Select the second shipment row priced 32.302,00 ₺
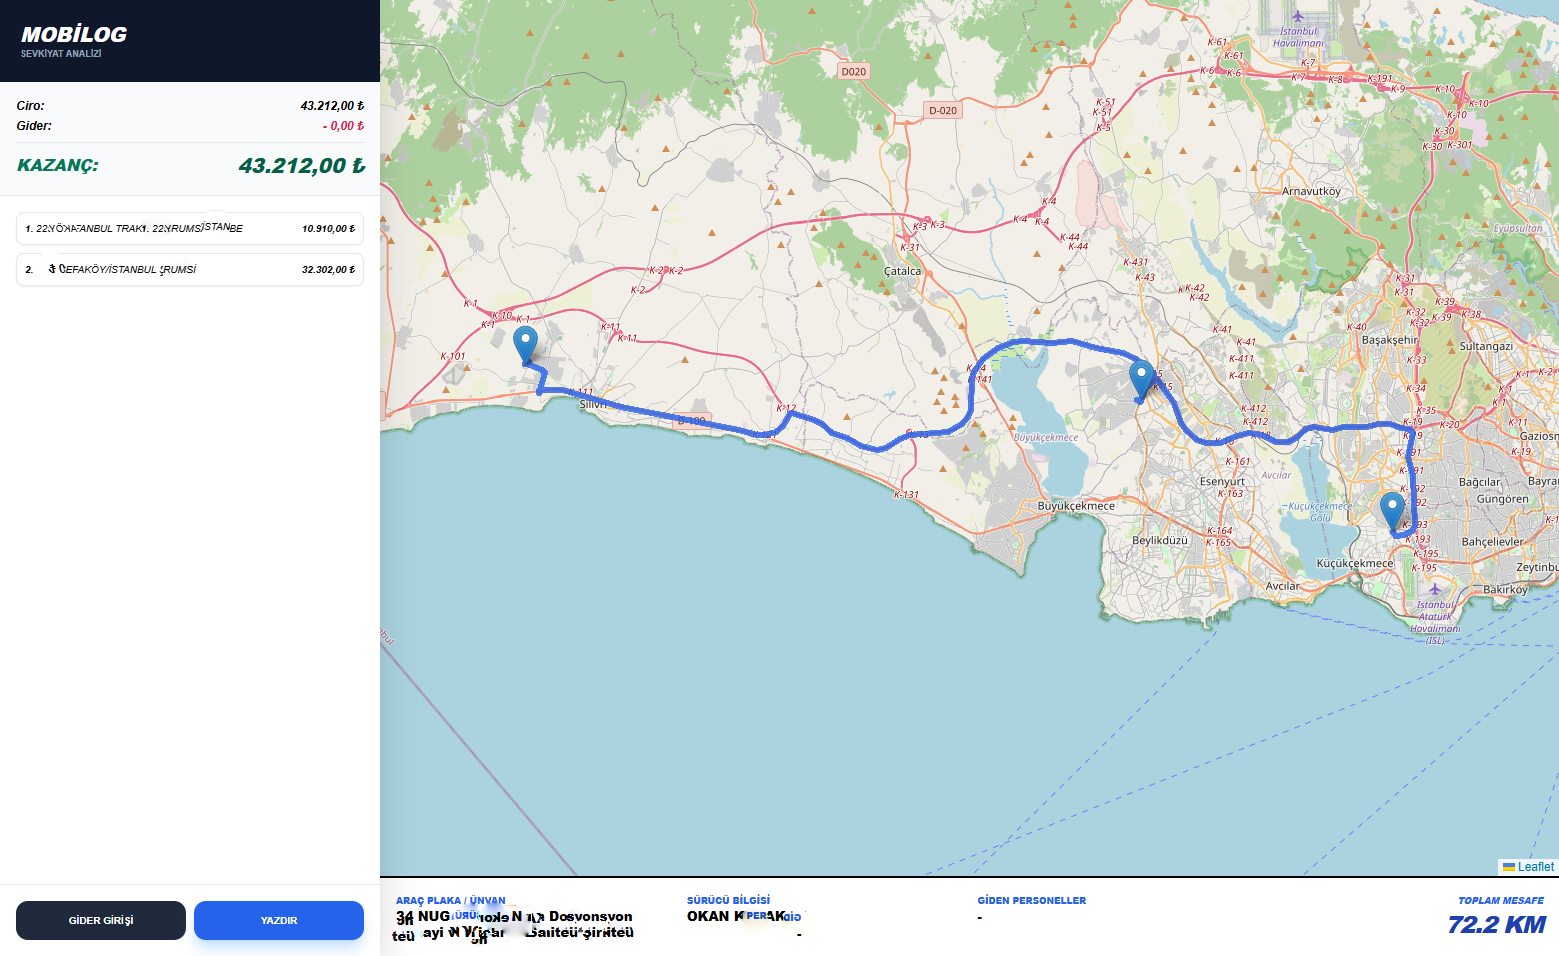 [190, 270]
